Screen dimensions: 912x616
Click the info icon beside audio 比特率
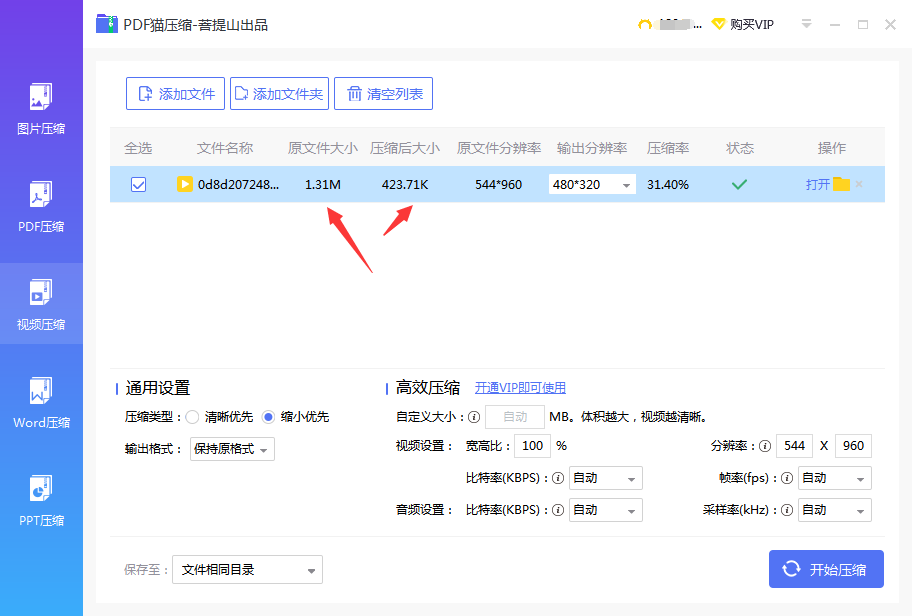558,510
